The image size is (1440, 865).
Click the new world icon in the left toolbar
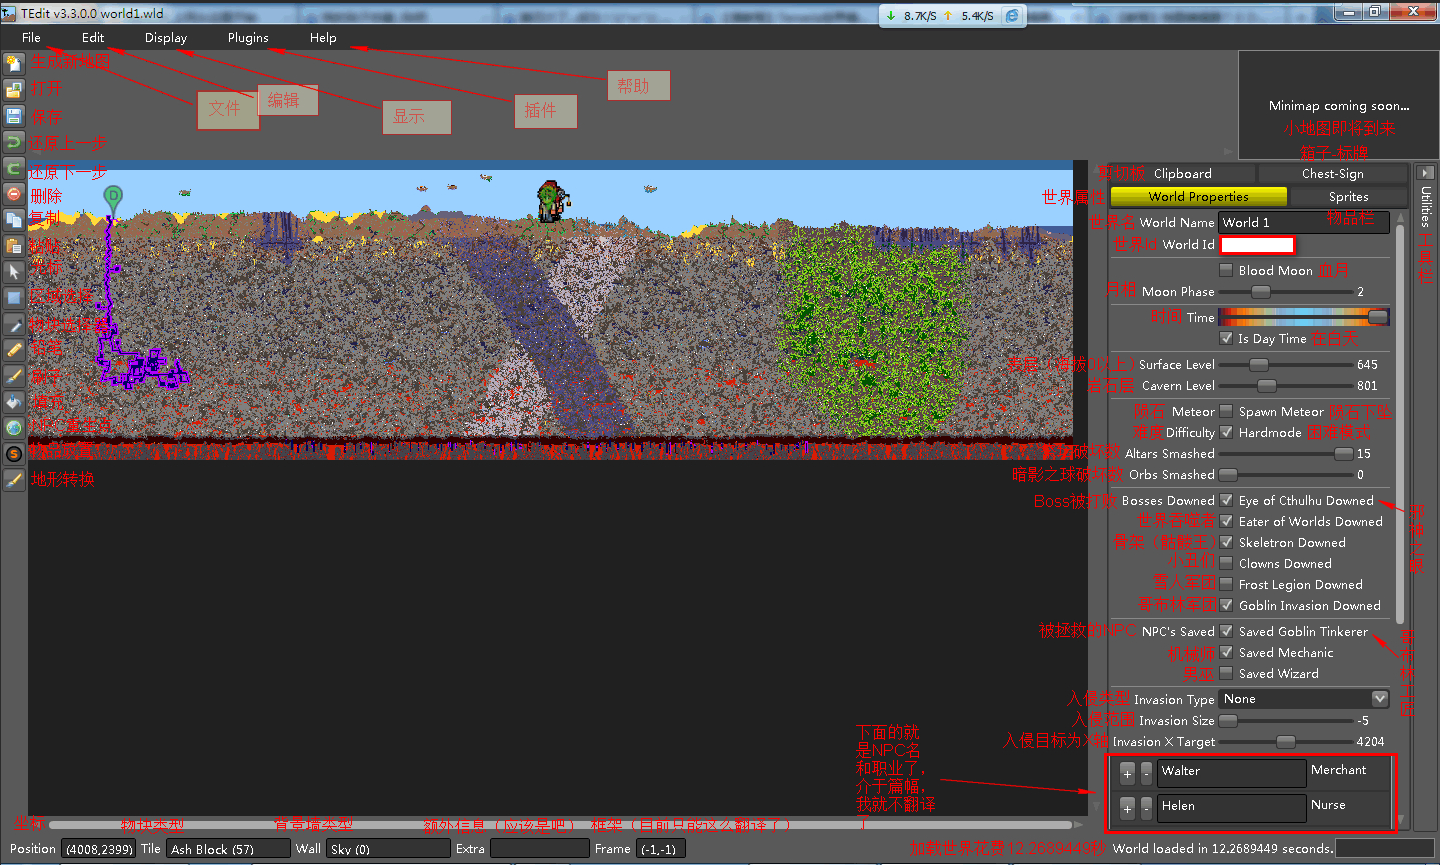click(14, 64)
